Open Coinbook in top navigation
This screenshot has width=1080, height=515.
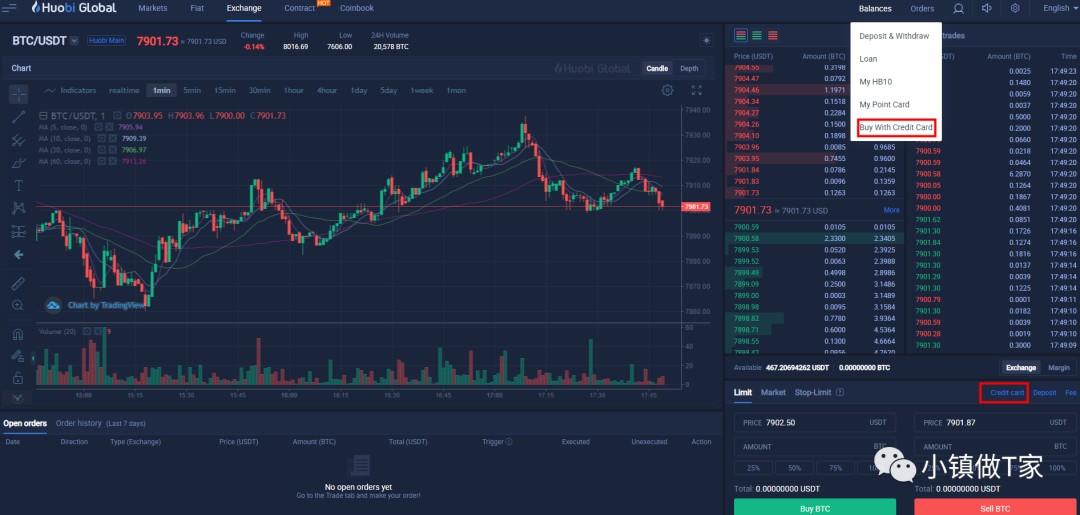coord(357,8)
